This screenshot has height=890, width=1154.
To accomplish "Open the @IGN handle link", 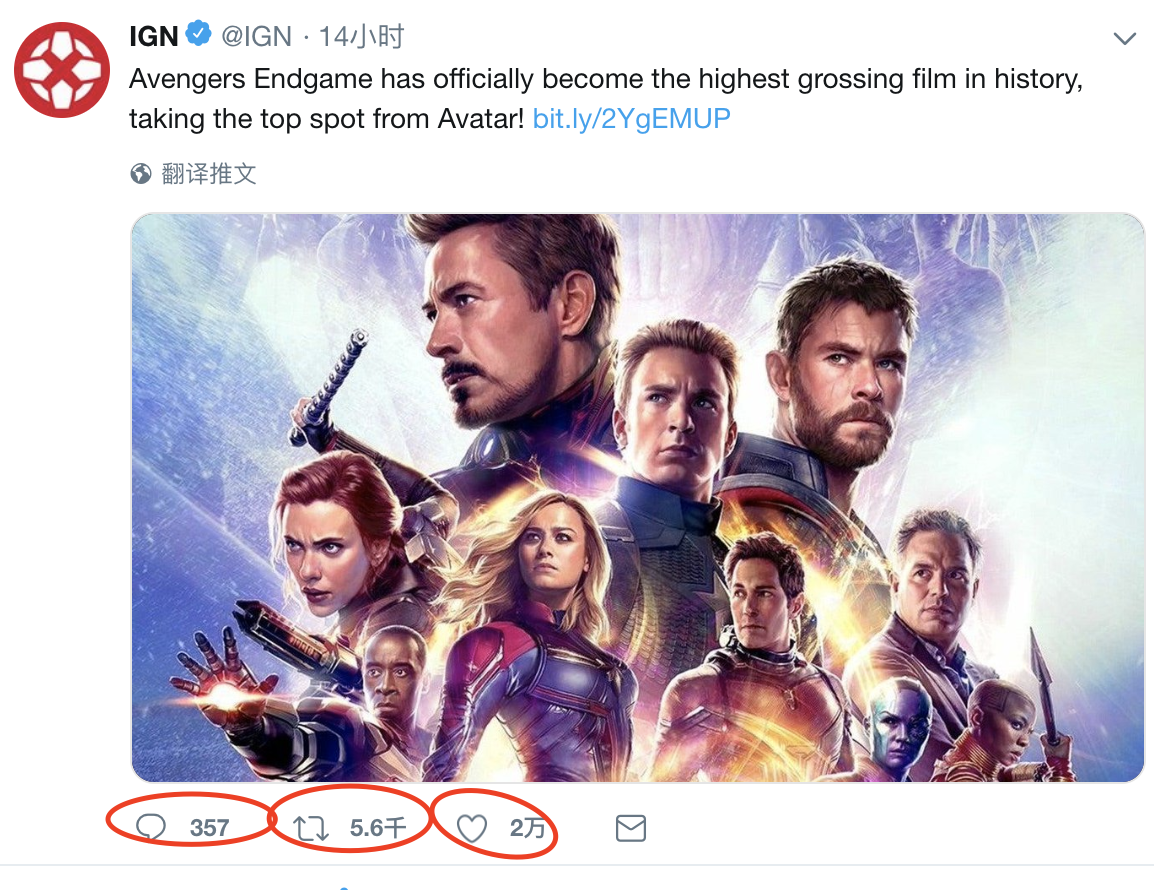I will [256, 37].
